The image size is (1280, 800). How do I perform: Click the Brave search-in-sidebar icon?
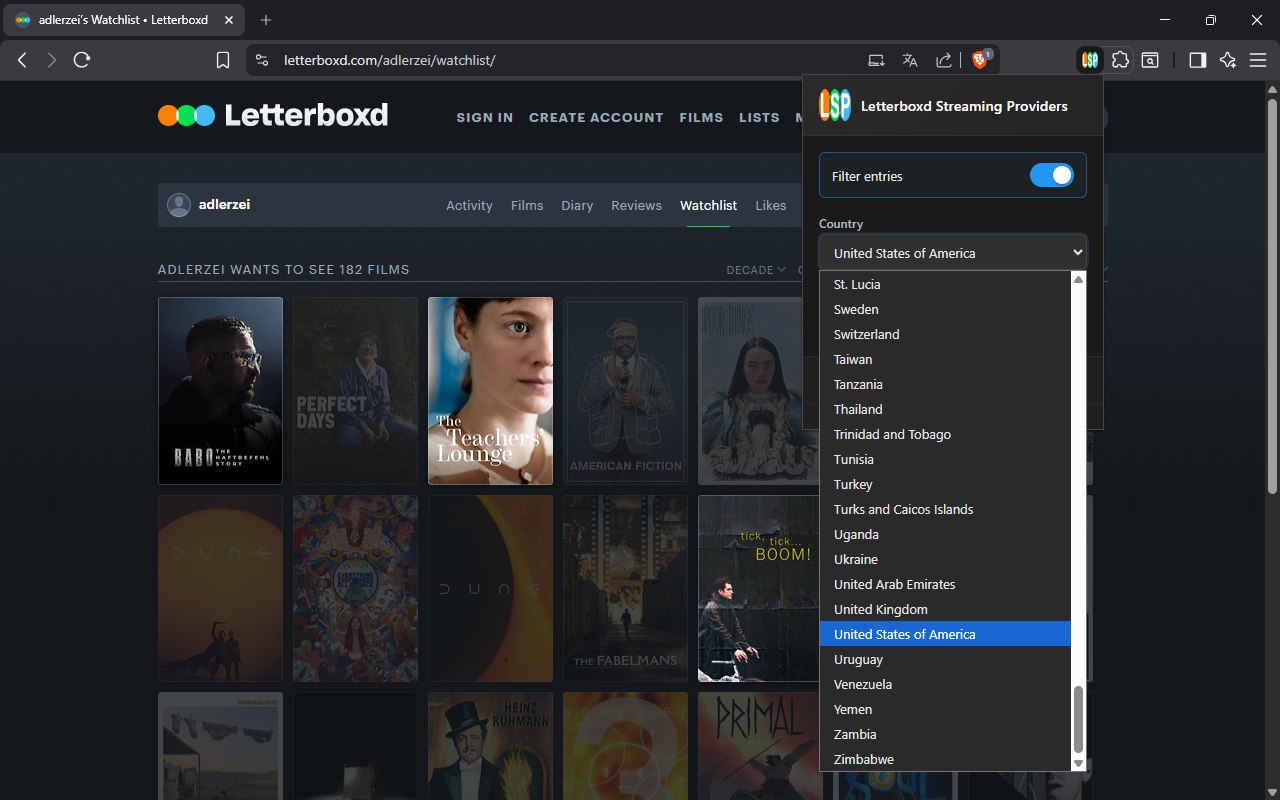click(x=1150, y=60)
